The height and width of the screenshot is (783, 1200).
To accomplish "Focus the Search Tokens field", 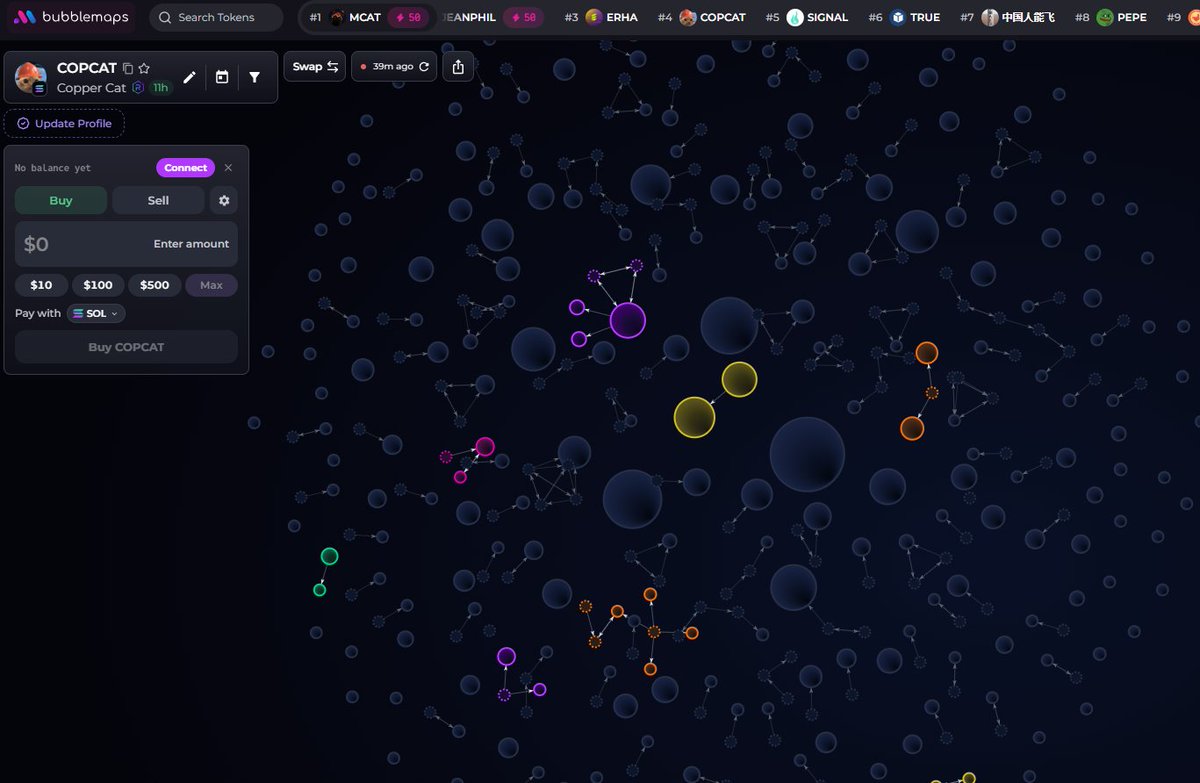I will (216, 17).
